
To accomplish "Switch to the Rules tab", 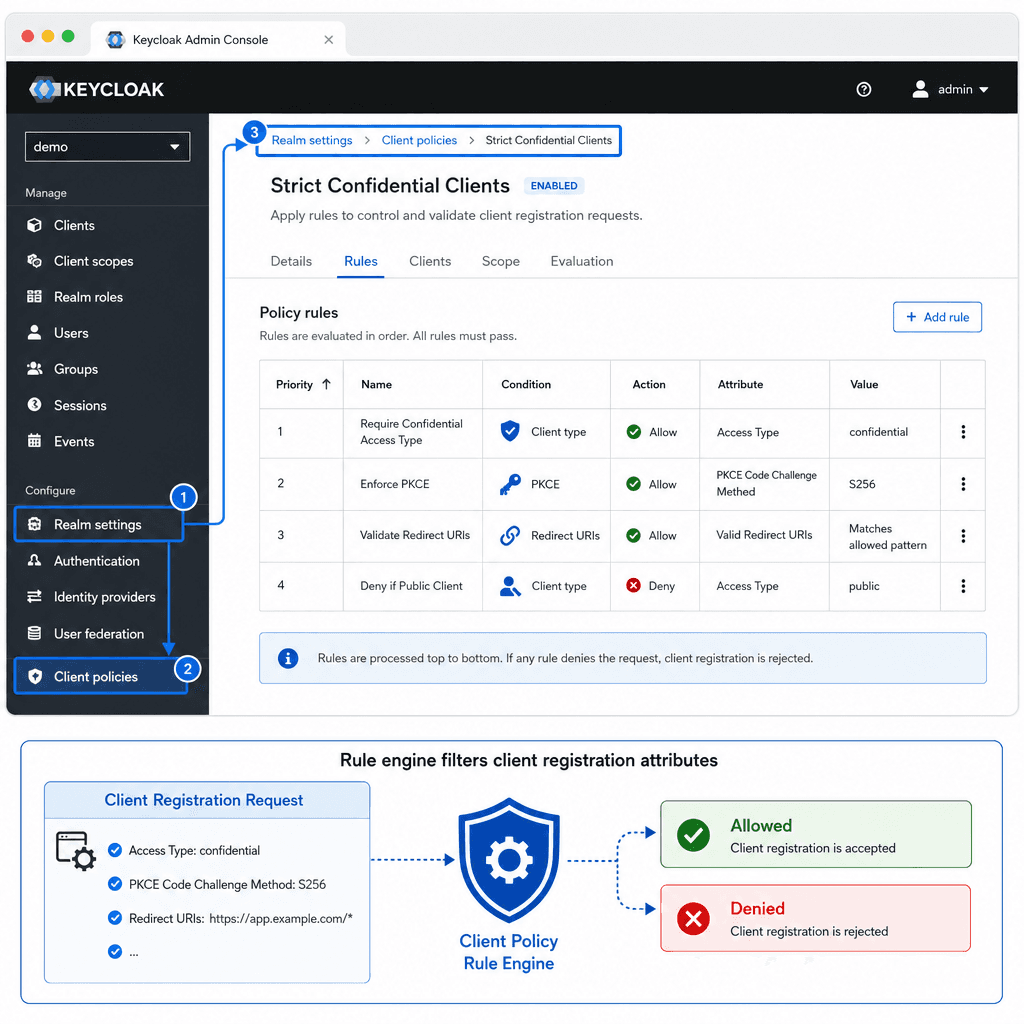I will [x=360, y=261].
